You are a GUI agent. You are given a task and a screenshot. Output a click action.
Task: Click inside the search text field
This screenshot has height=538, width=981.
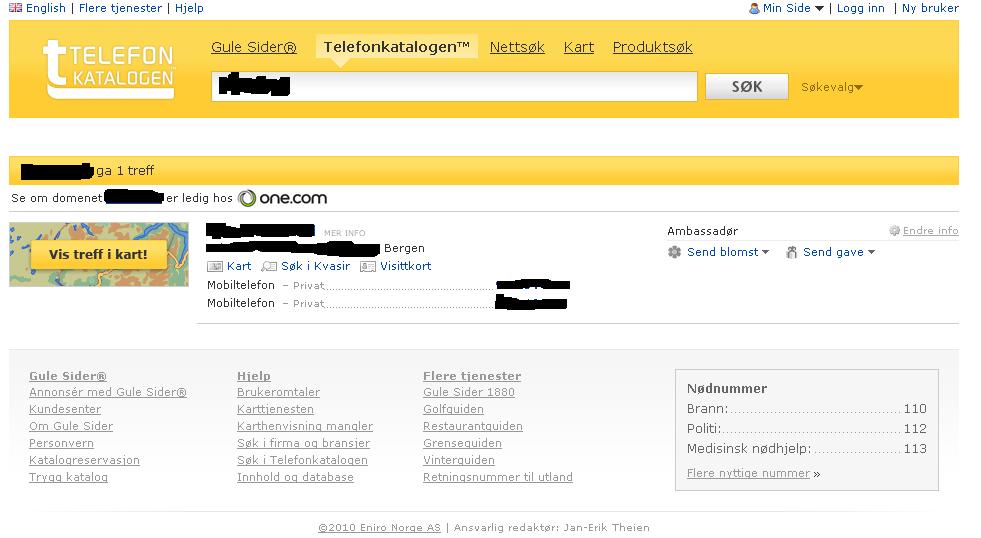coord(454,86)
